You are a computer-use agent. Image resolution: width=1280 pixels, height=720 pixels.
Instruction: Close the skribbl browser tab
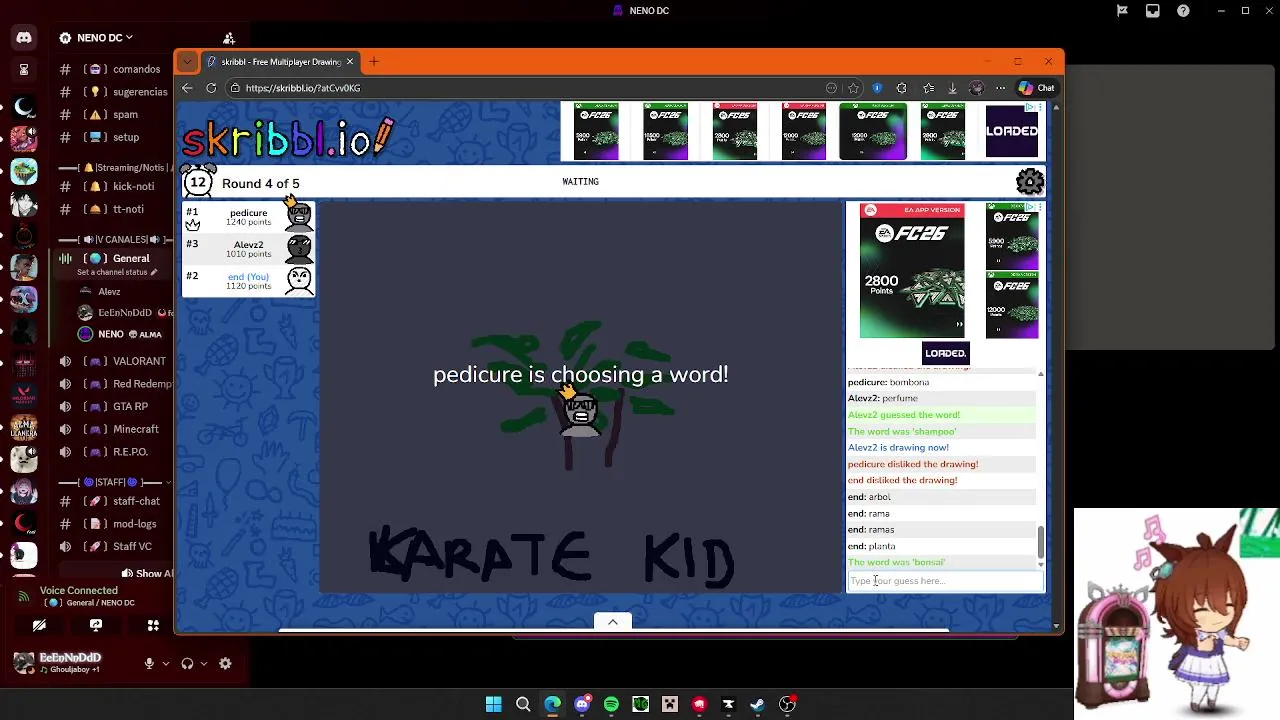coord(349,62)
